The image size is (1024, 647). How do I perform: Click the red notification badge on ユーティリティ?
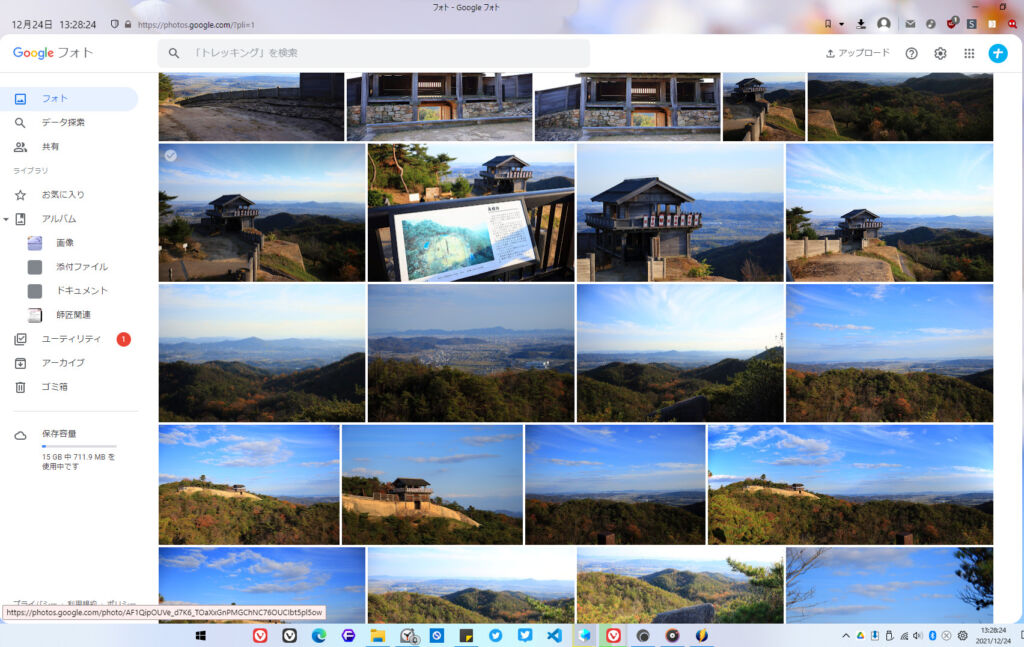coord(123,339)
